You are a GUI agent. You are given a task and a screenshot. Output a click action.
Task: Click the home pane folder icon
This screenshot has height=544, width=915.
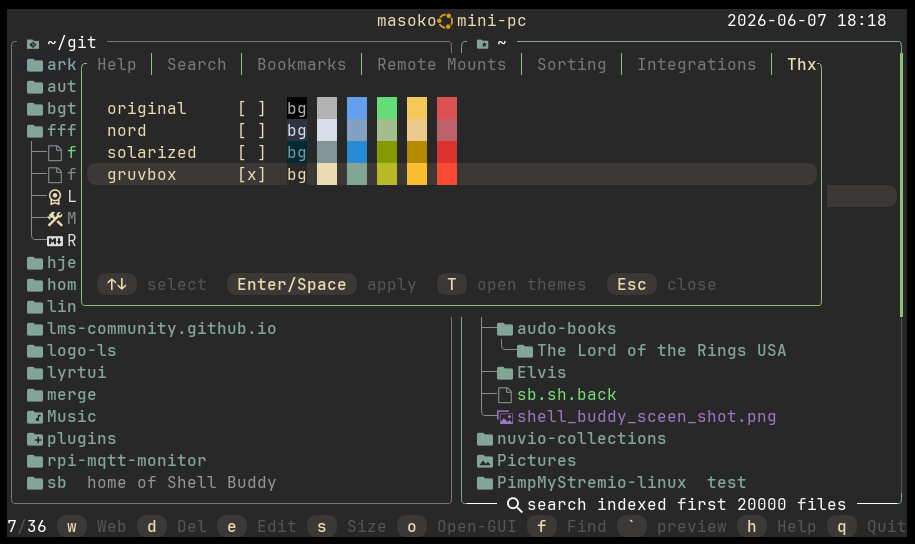point(483,44)
